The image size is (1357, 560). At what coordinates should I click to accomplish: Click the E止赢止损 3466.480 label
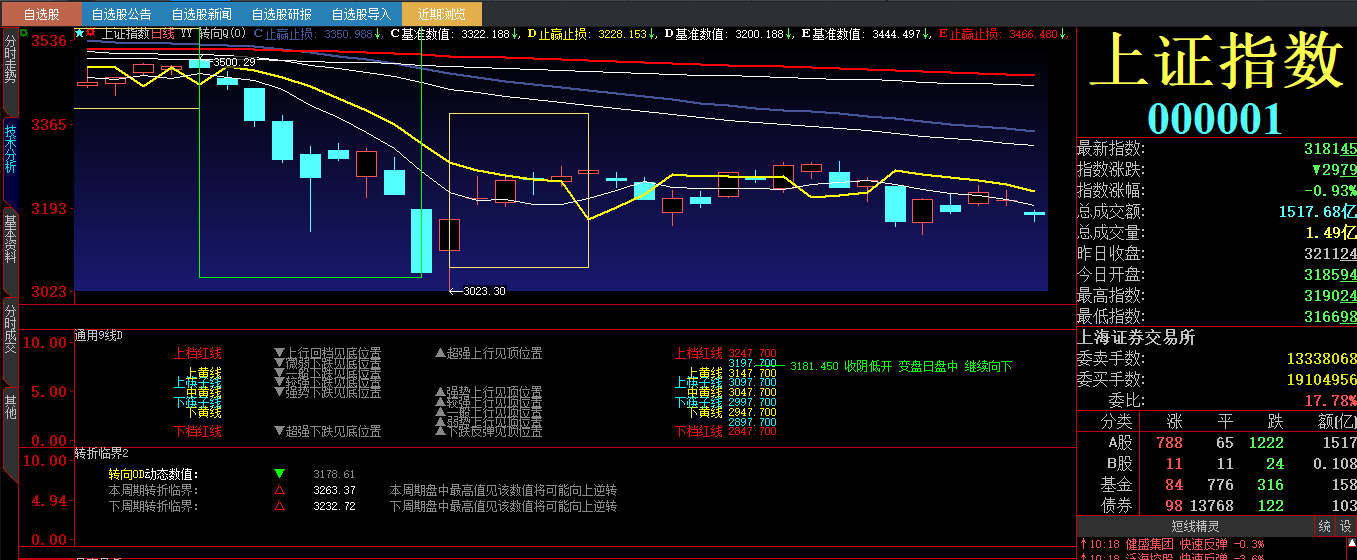click(x=1002, y=34)
